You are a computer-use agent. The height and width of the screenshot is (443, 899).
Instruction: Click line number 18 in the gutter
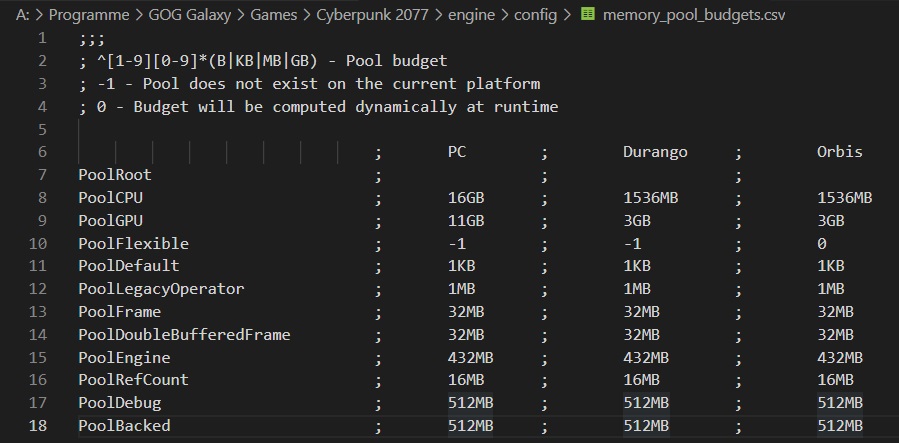[38, 426]
